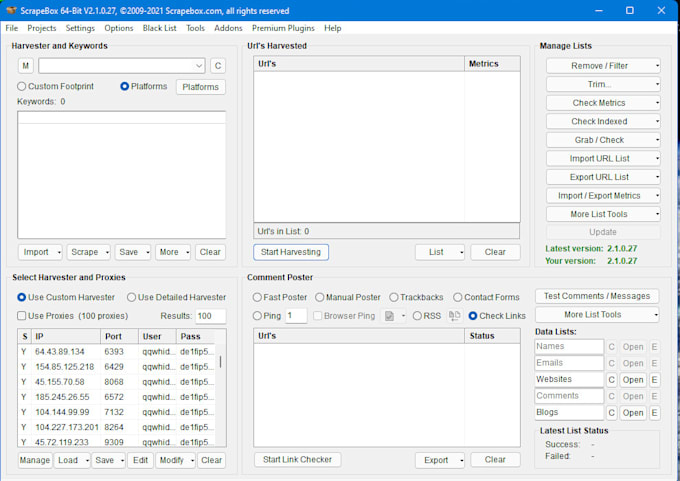The height and width of the screenshot is (481, 680).
Task: Click the Platforms button
Action: point(201,87)
